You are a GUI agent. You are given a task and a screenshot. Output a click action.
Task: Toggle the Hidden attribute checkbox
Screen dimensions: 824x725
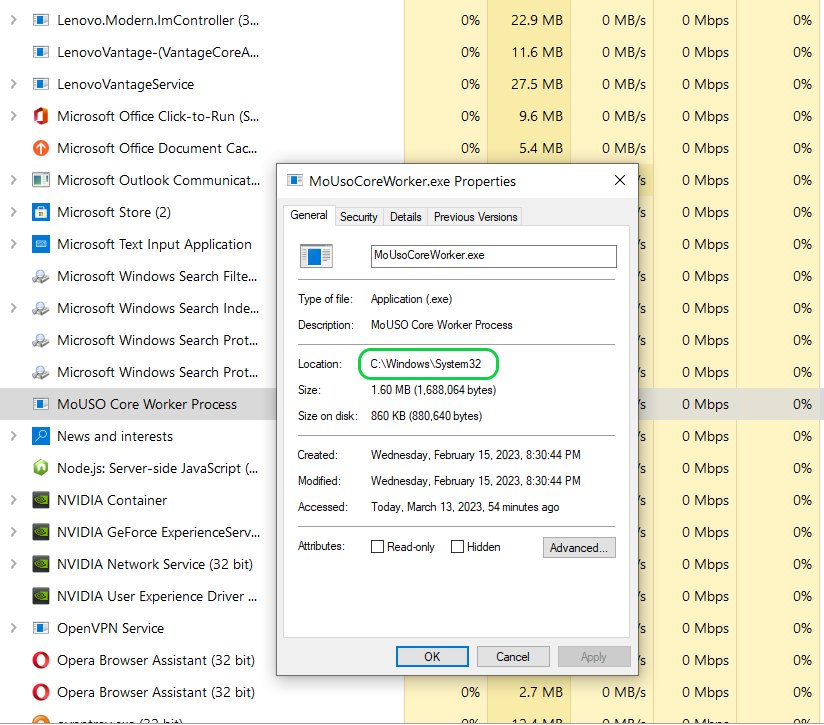click(457, 547)
